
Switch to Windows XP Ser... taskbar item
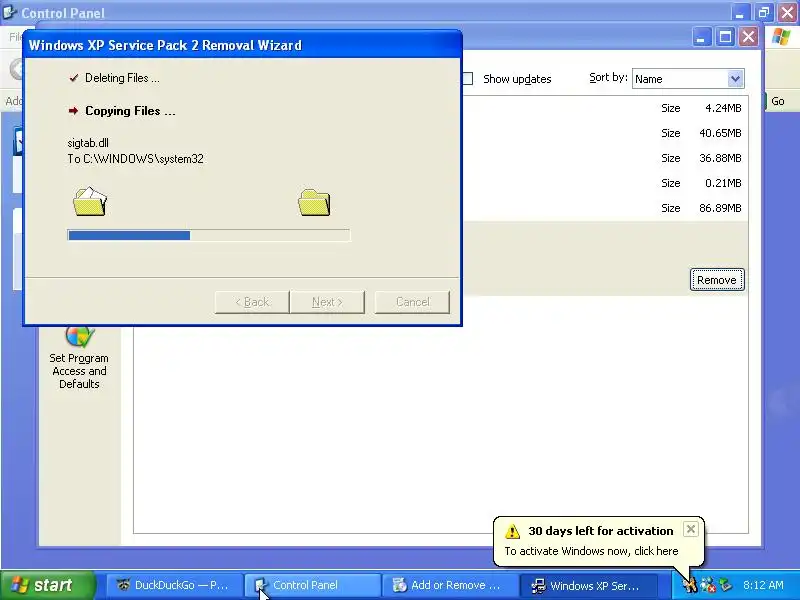[x=588, y=585]
